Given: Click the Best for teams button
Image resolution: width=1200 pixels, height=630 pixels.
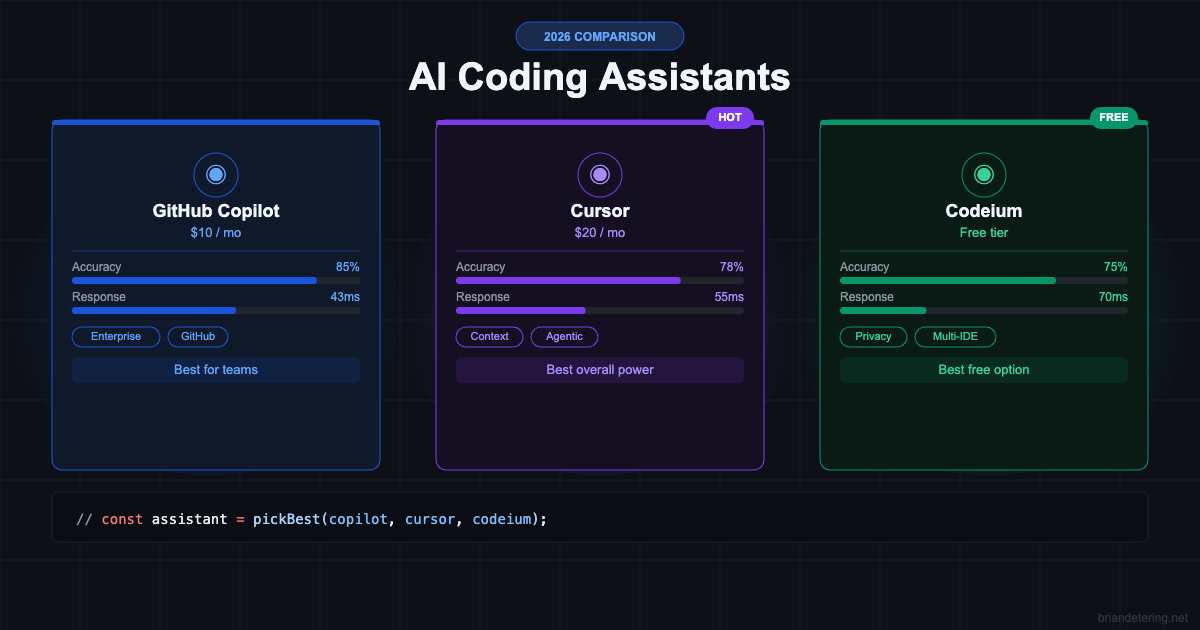Looking at the screenshot, I should [216, 370].
